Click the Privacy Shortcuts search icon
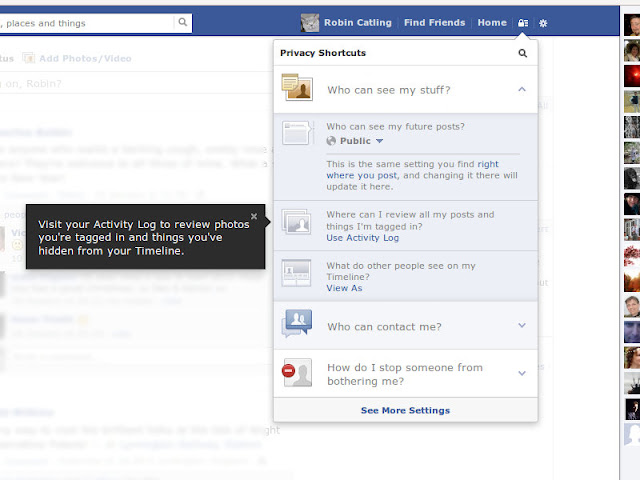Screen dimensions: 640x480 [522, 53]
